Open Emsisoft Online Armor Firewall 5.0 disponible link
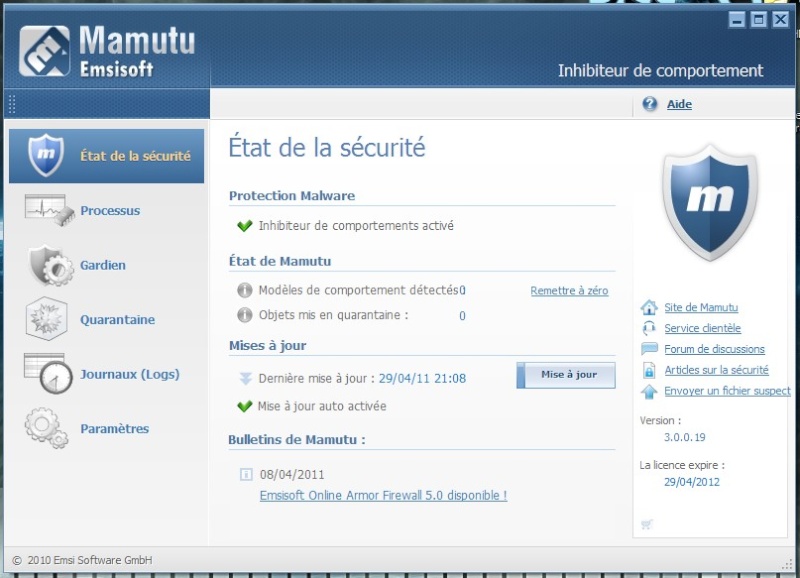Image resolution: width=800 pixels, height=578 pixels. tap(383, 495)
